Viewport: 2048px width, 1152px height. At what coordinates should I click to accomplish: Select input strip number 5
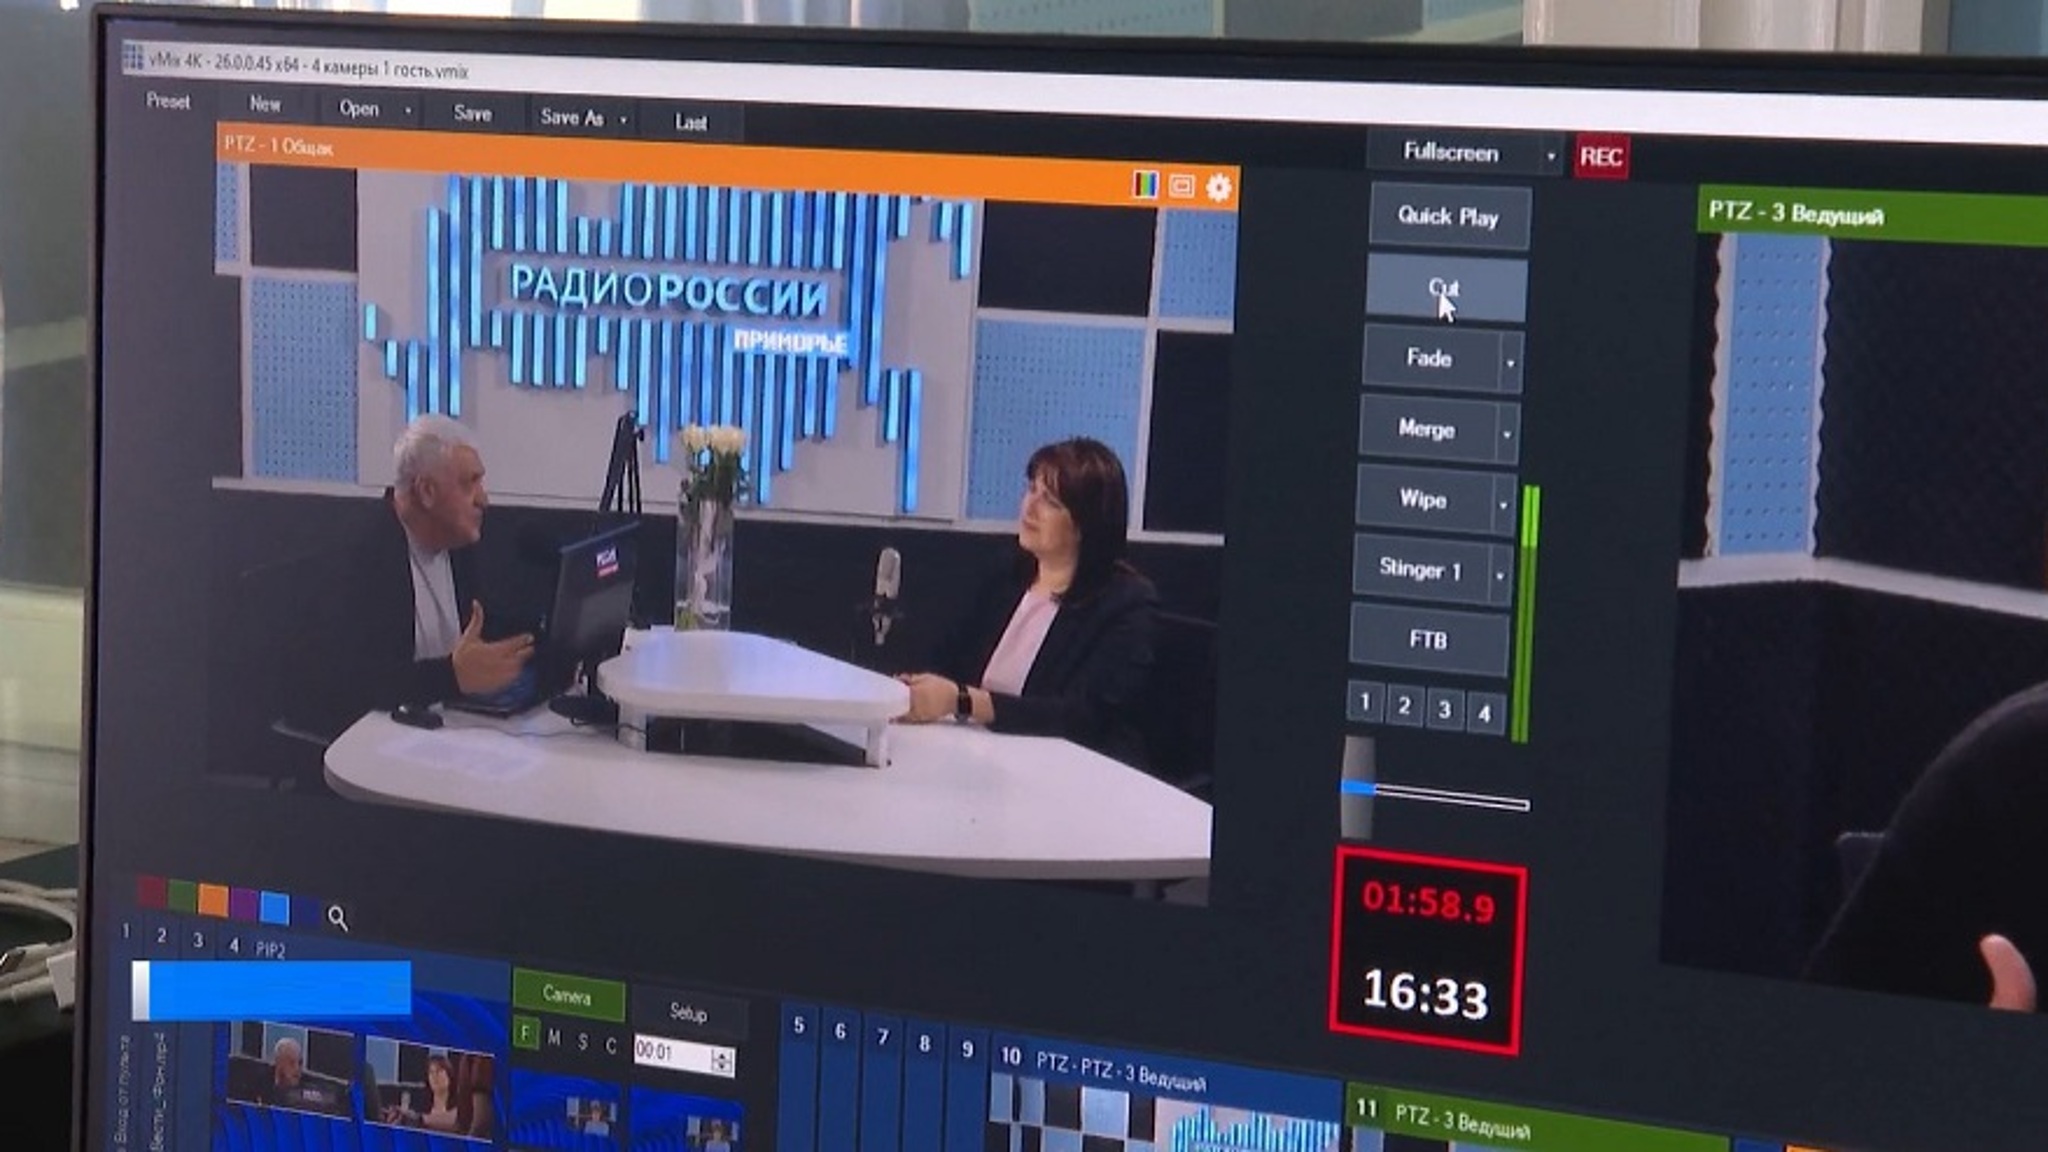coord(799,1026)
